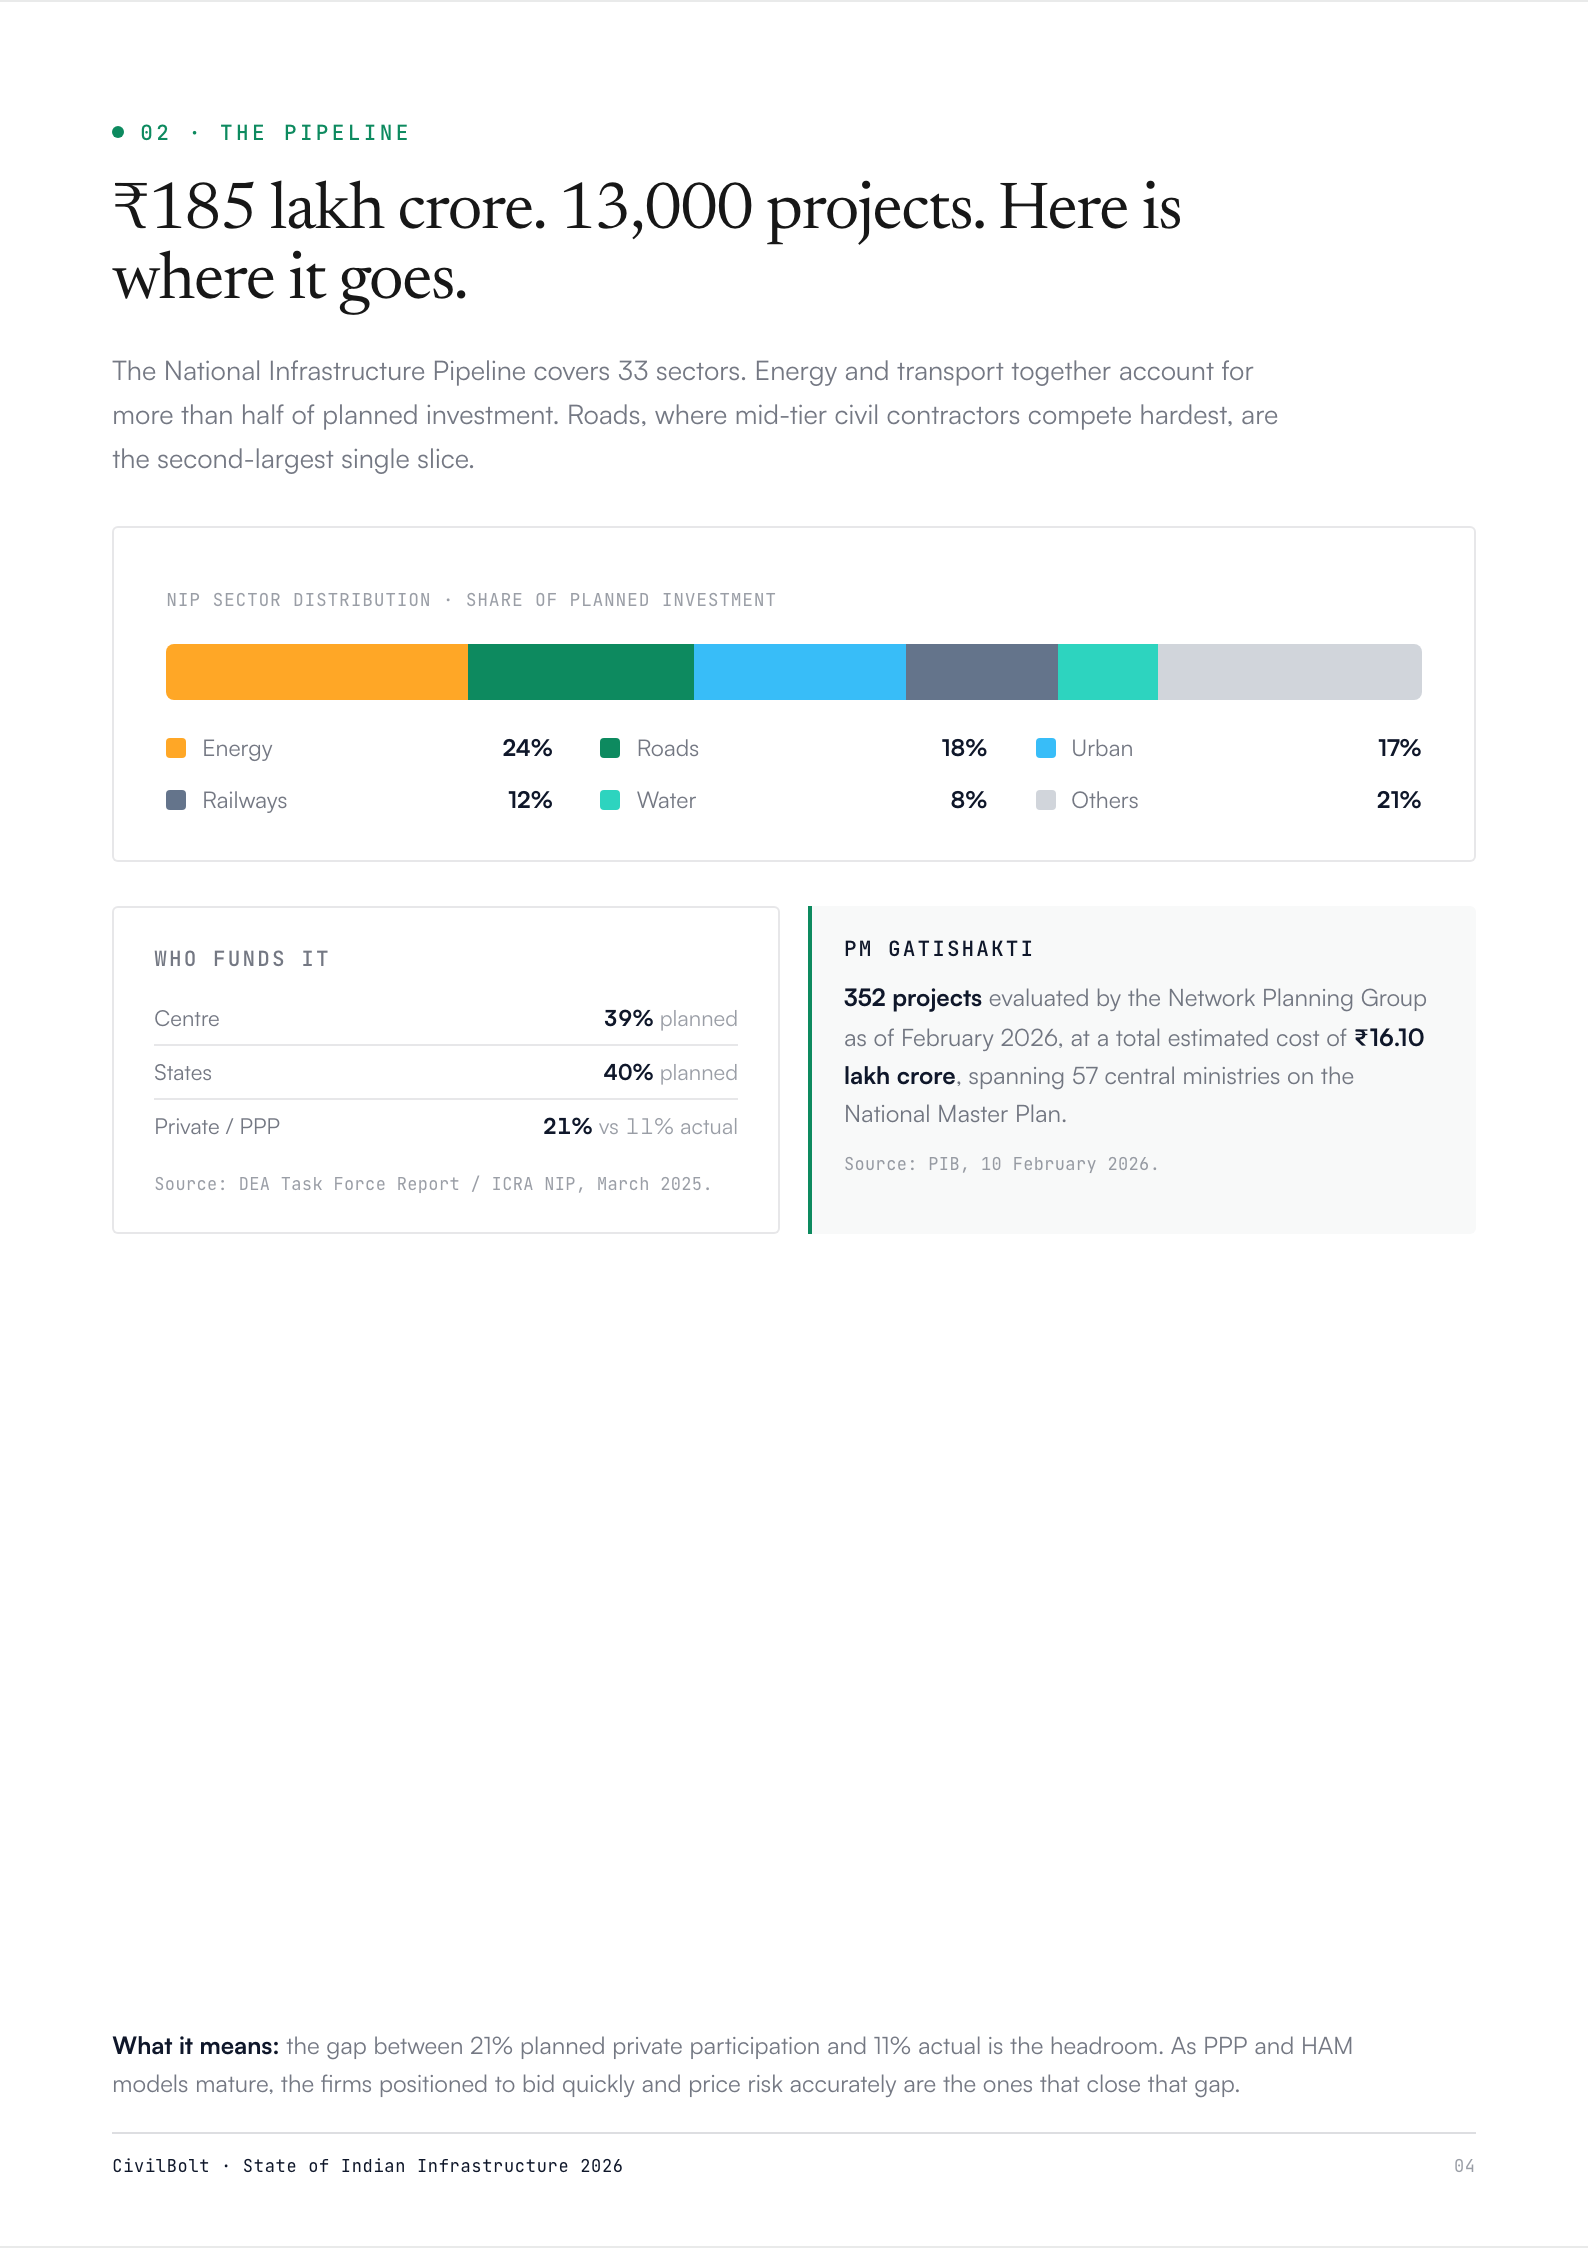Click the orange Energy legend swatch

pyautogui.click(x=176, y=748)
